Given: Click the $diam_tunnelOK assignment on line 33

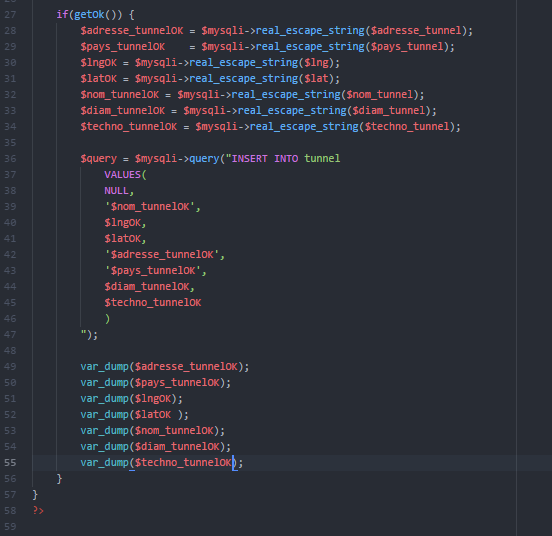Looking at the screenshot, I should [x=123, y=111].
